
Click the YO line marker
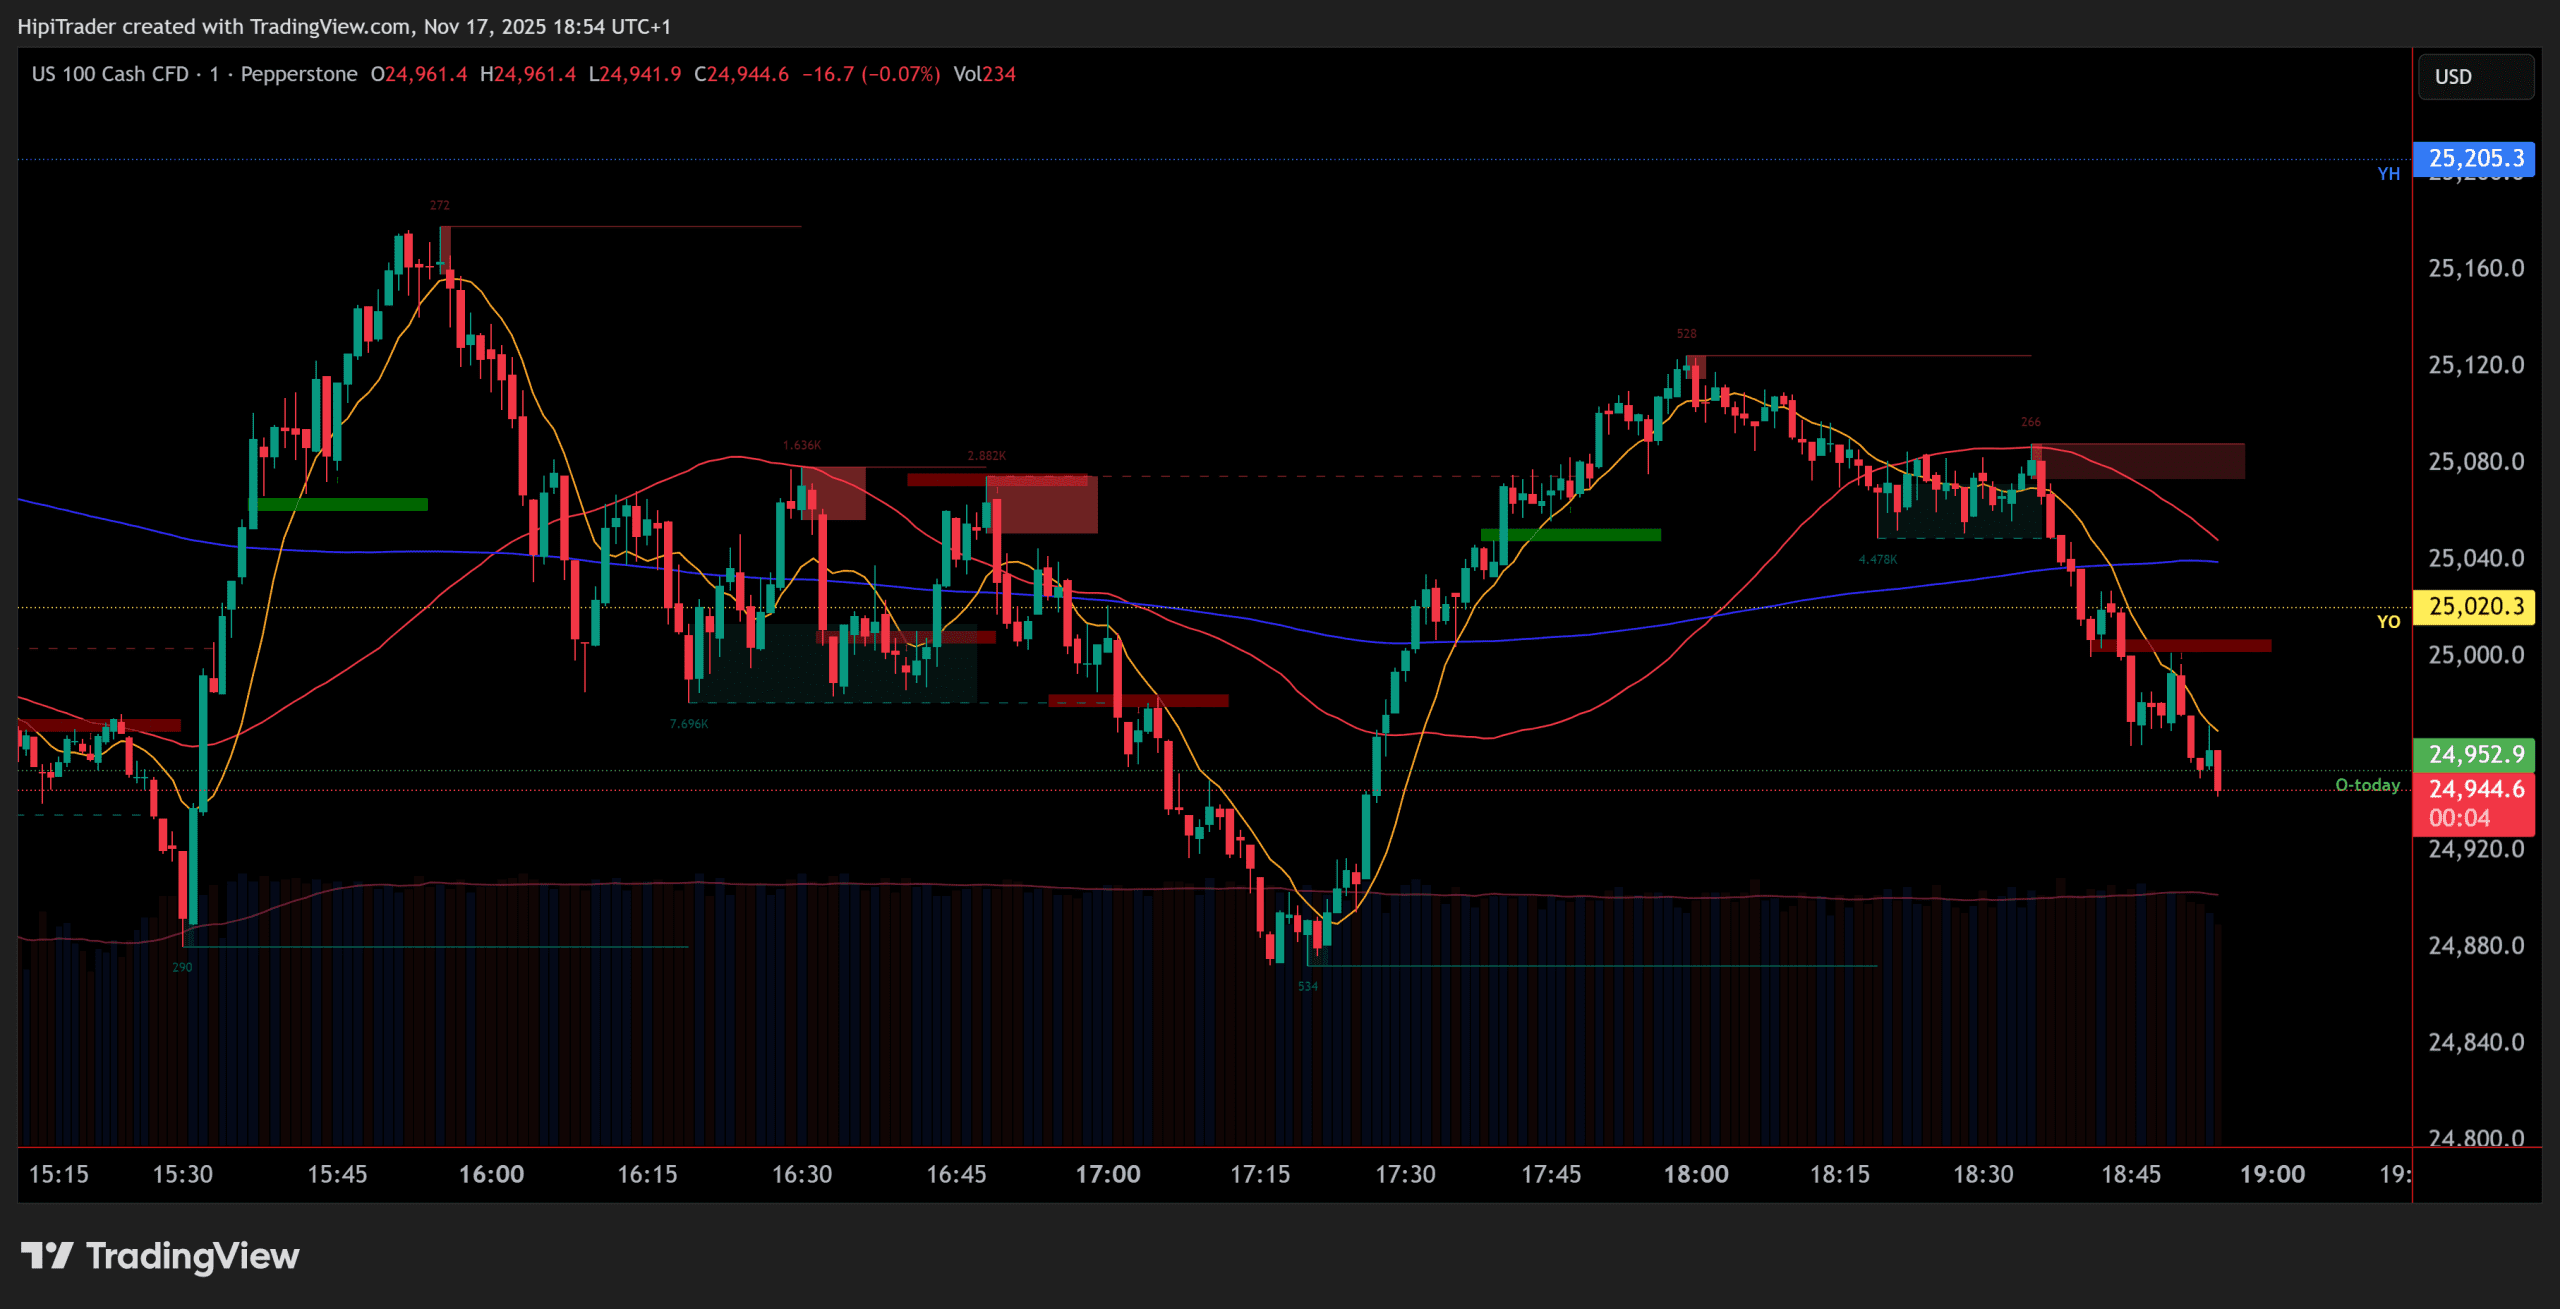coord(2388,622)
